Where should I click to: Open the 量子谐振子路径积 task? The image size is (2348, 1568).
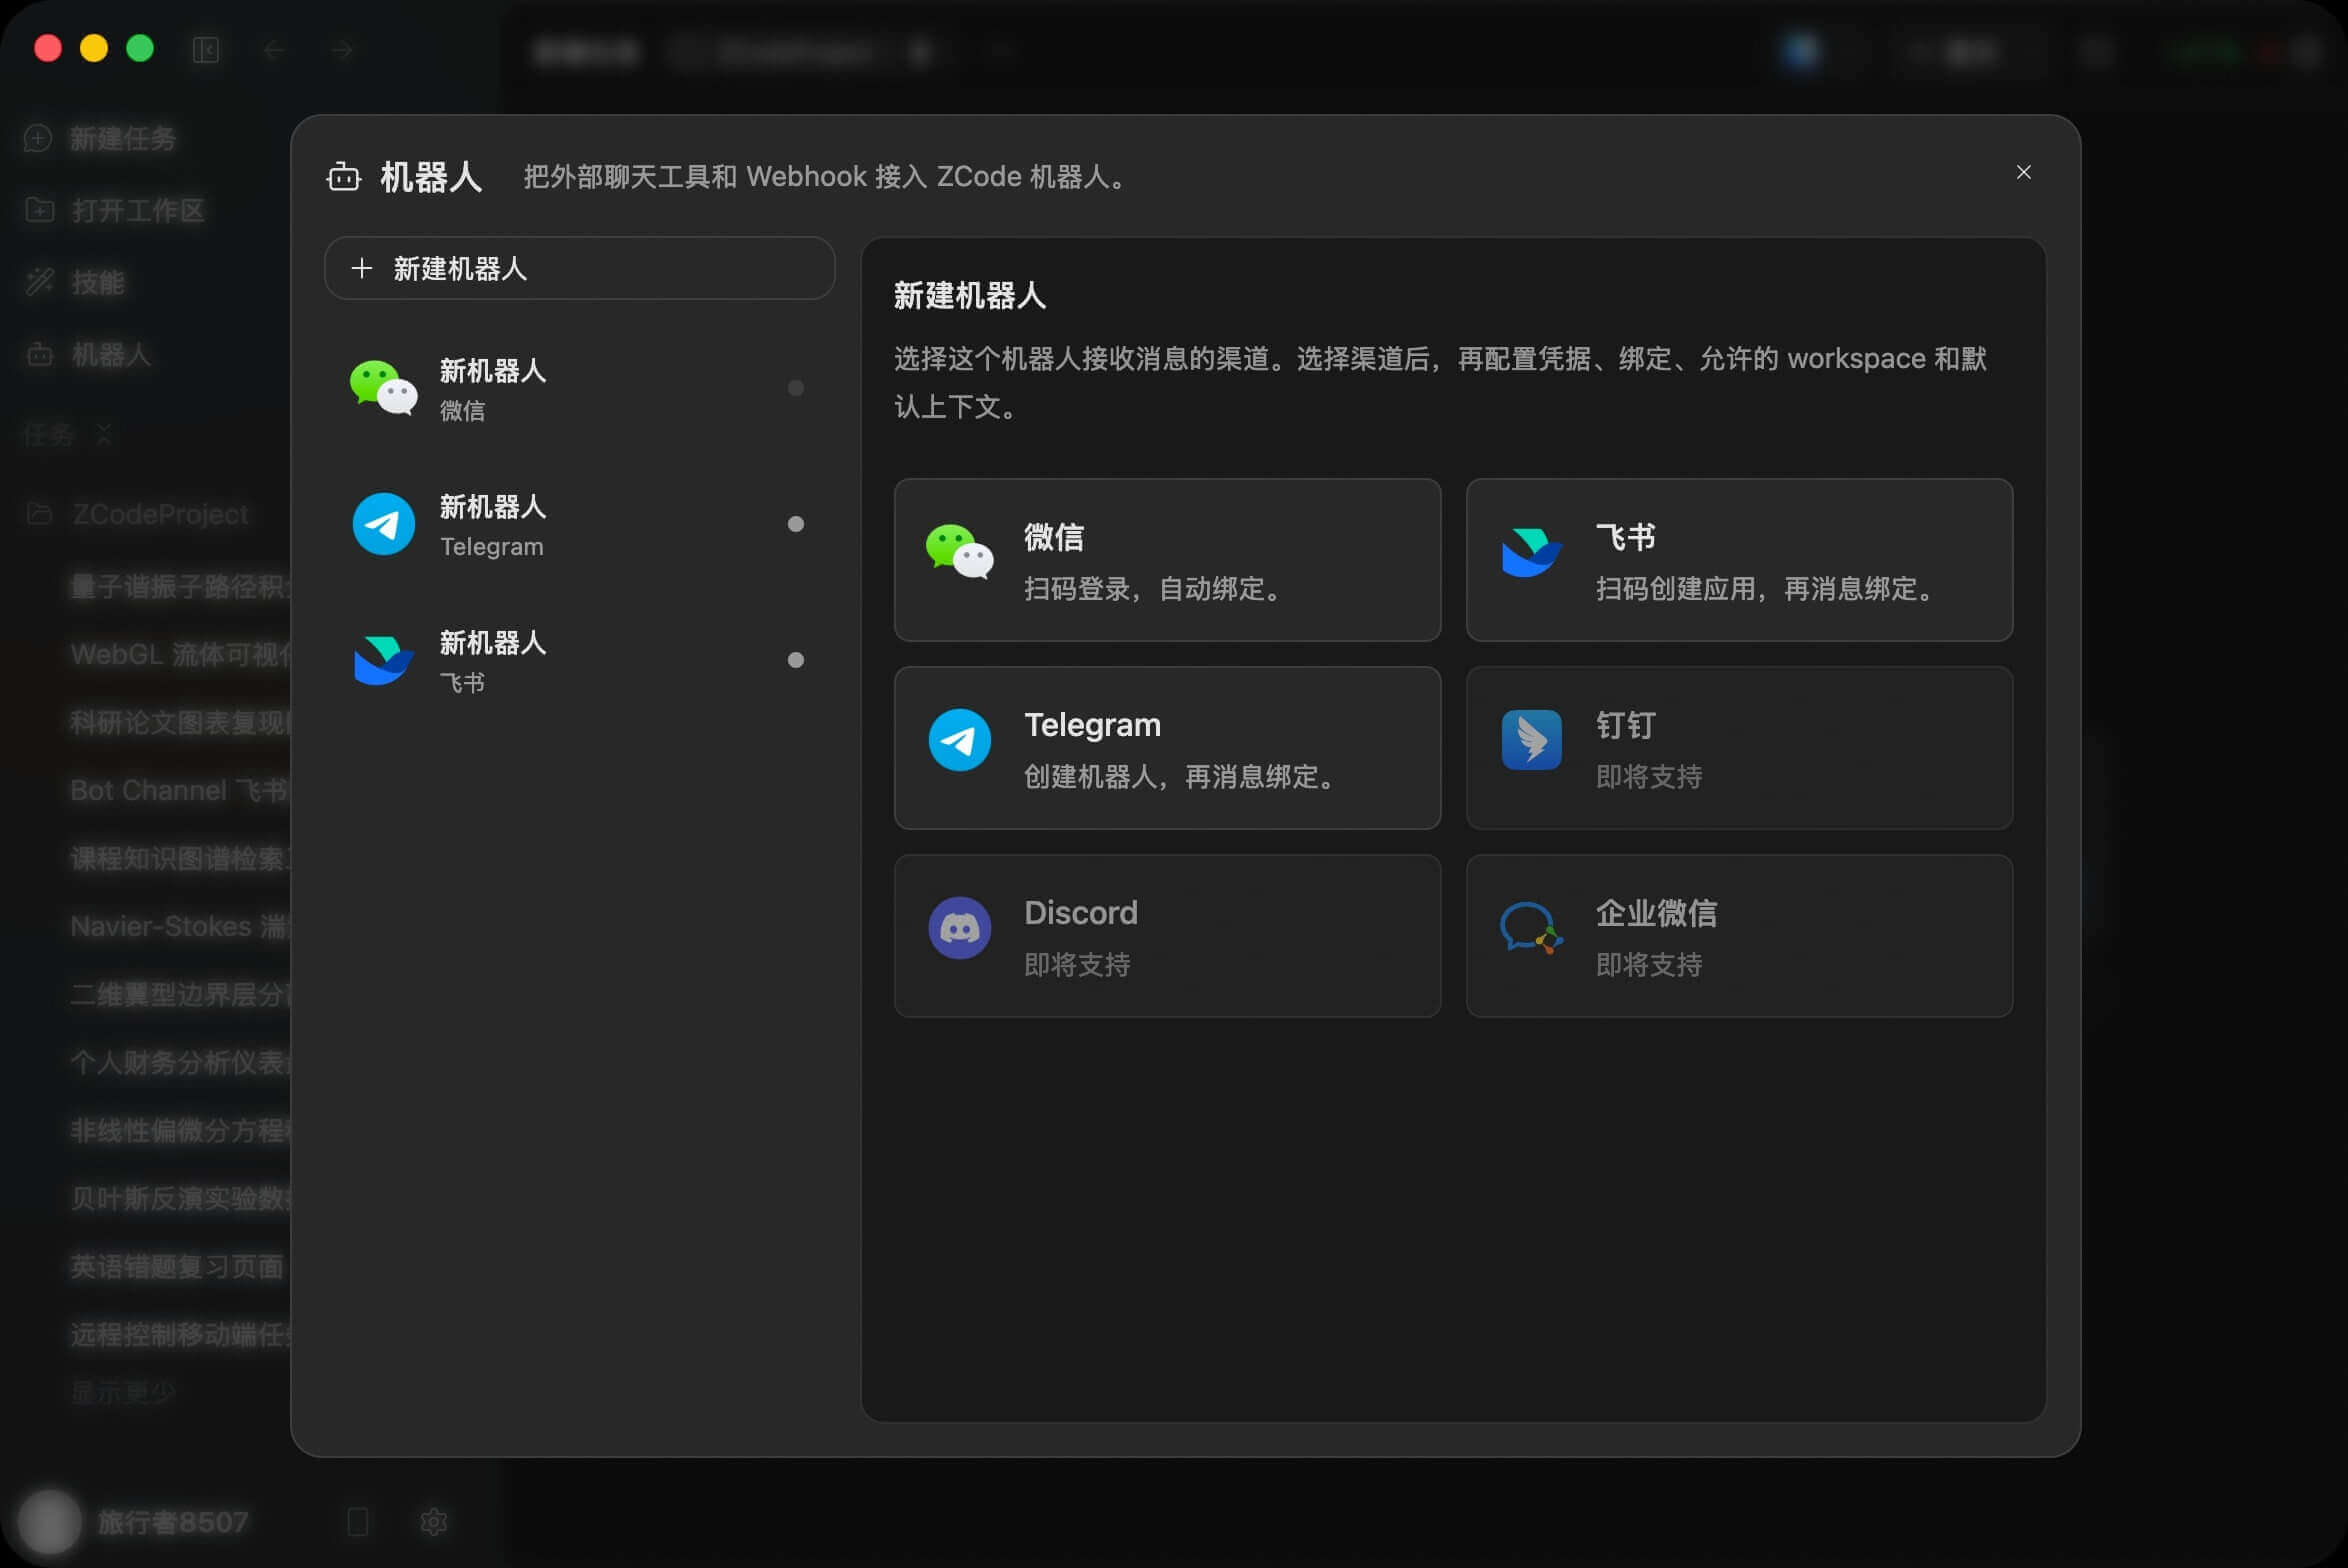pyautogui.click(x=180, y=586)
